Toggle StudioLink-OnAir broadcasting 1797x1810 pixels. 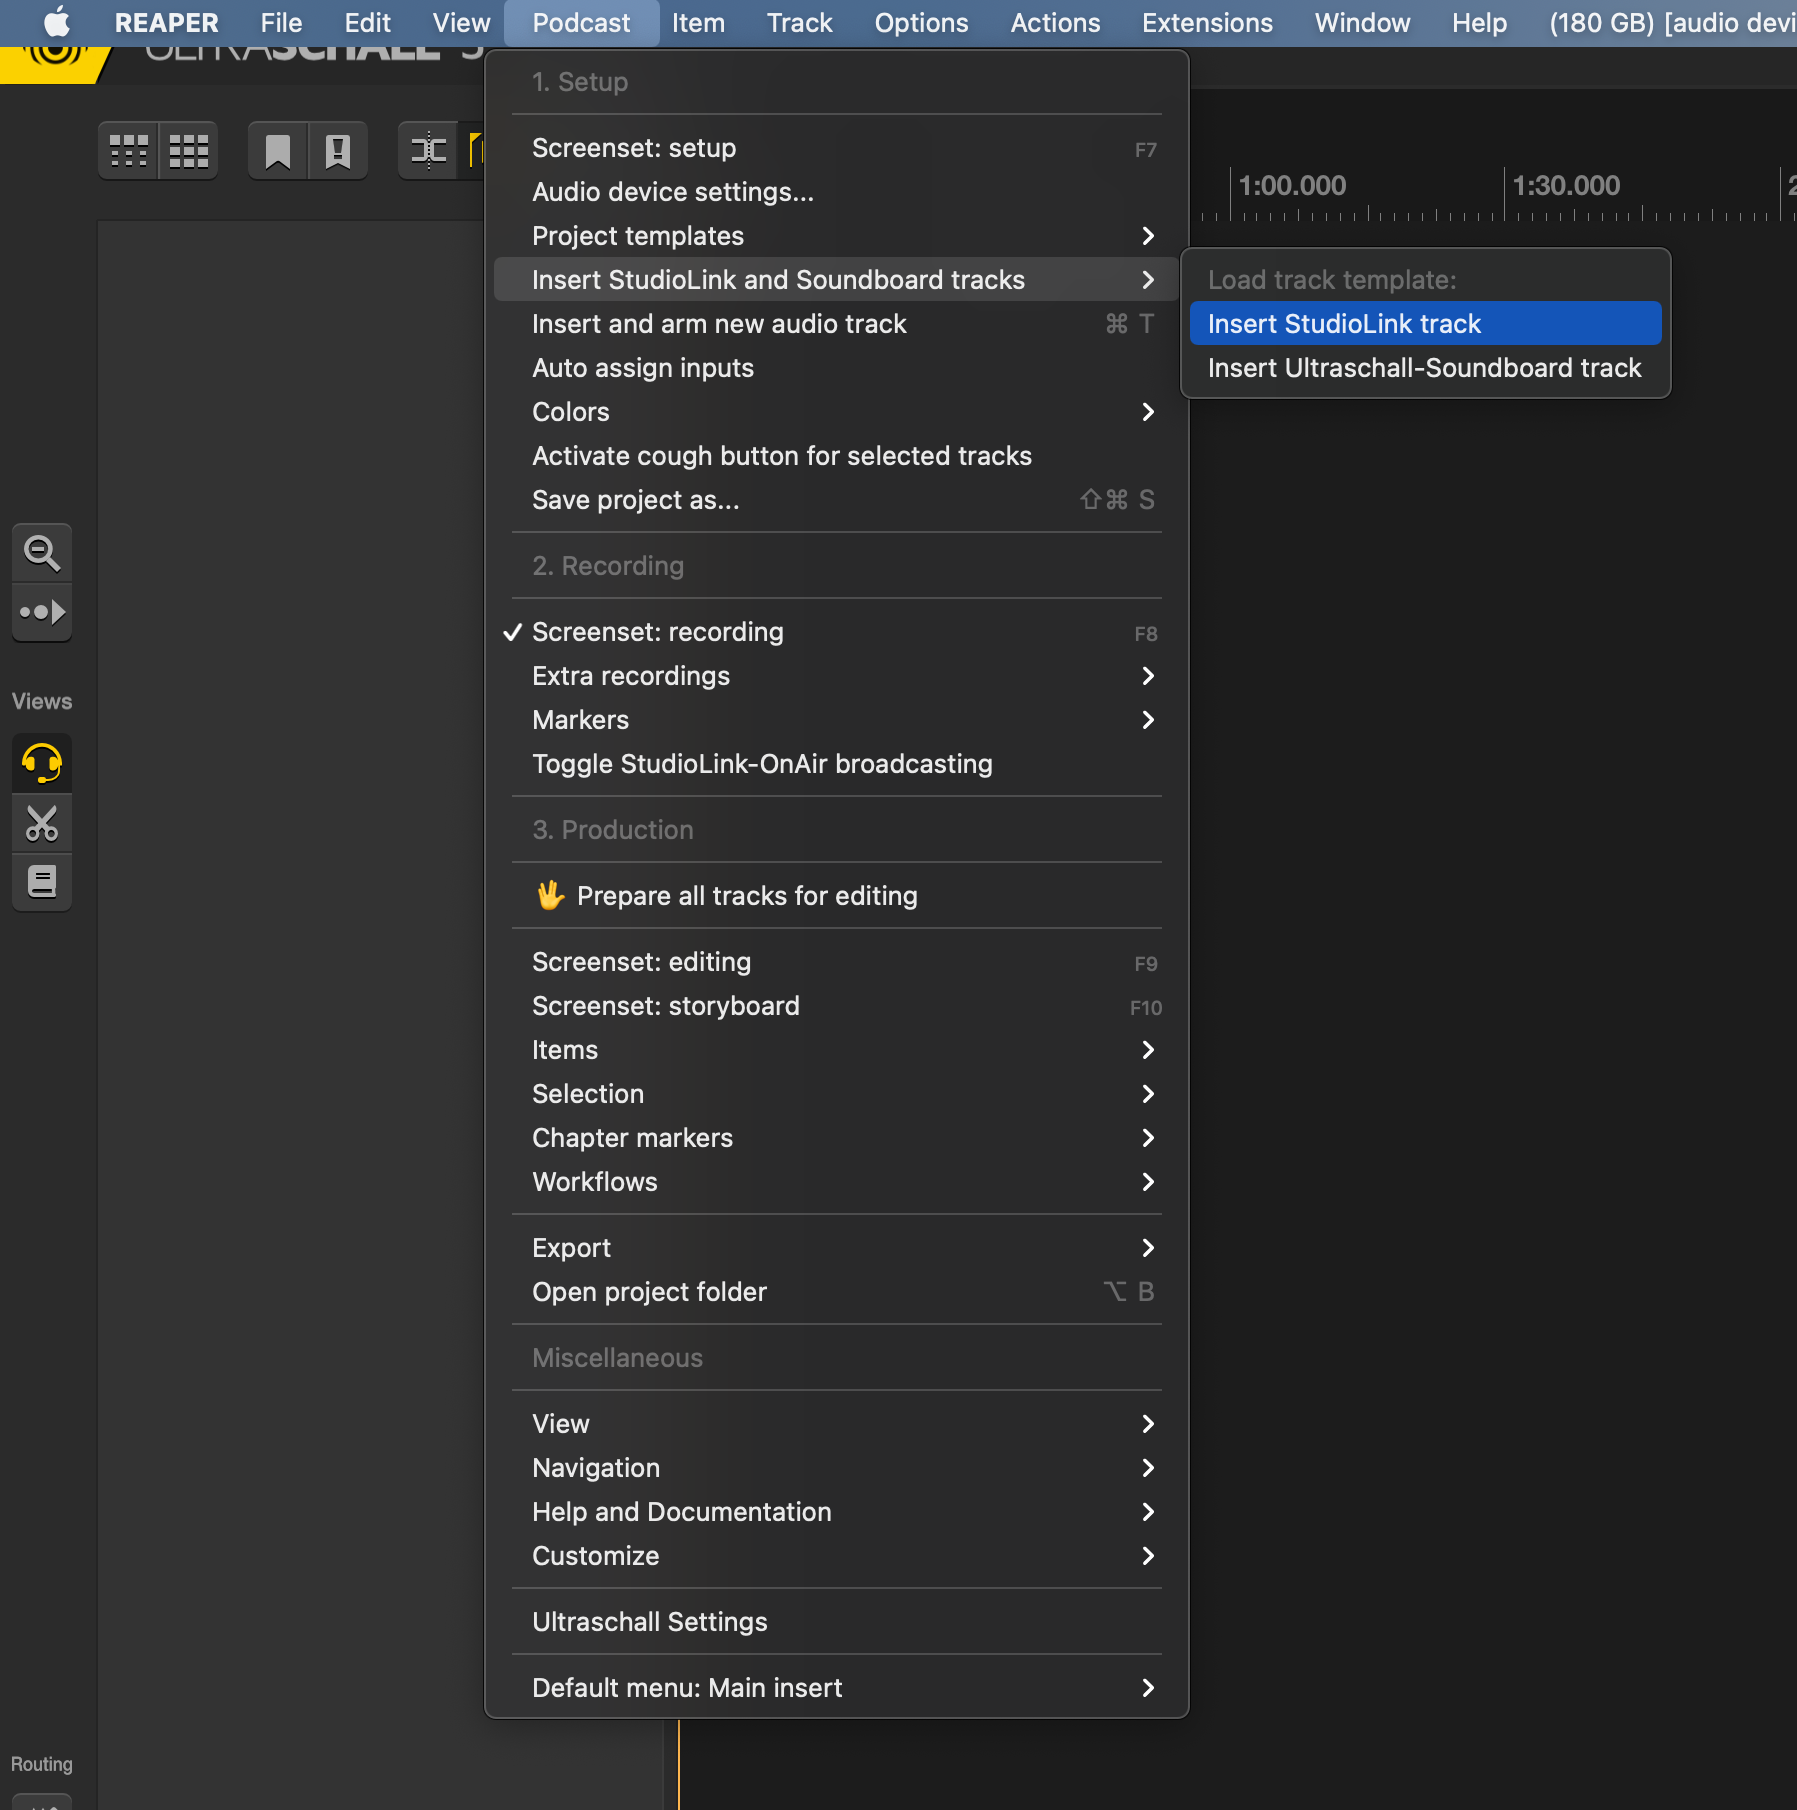(x=836, y=764)
